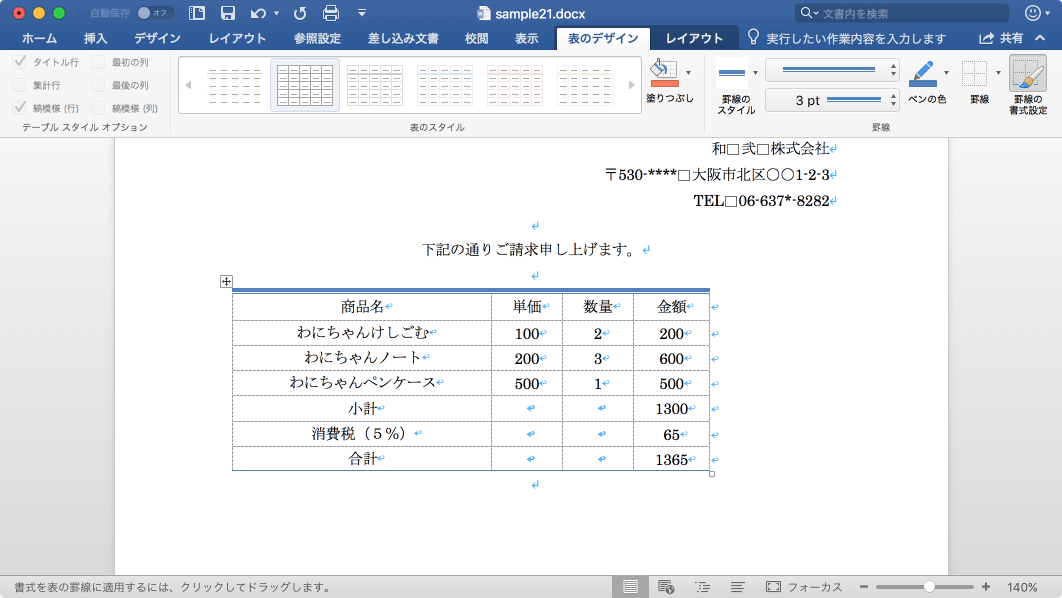Image resolution: width=1062 pixels, height=598 pixels.
Task: Click the 商品名 header cell
Action: pyautogui.click(x=362, y=307)
